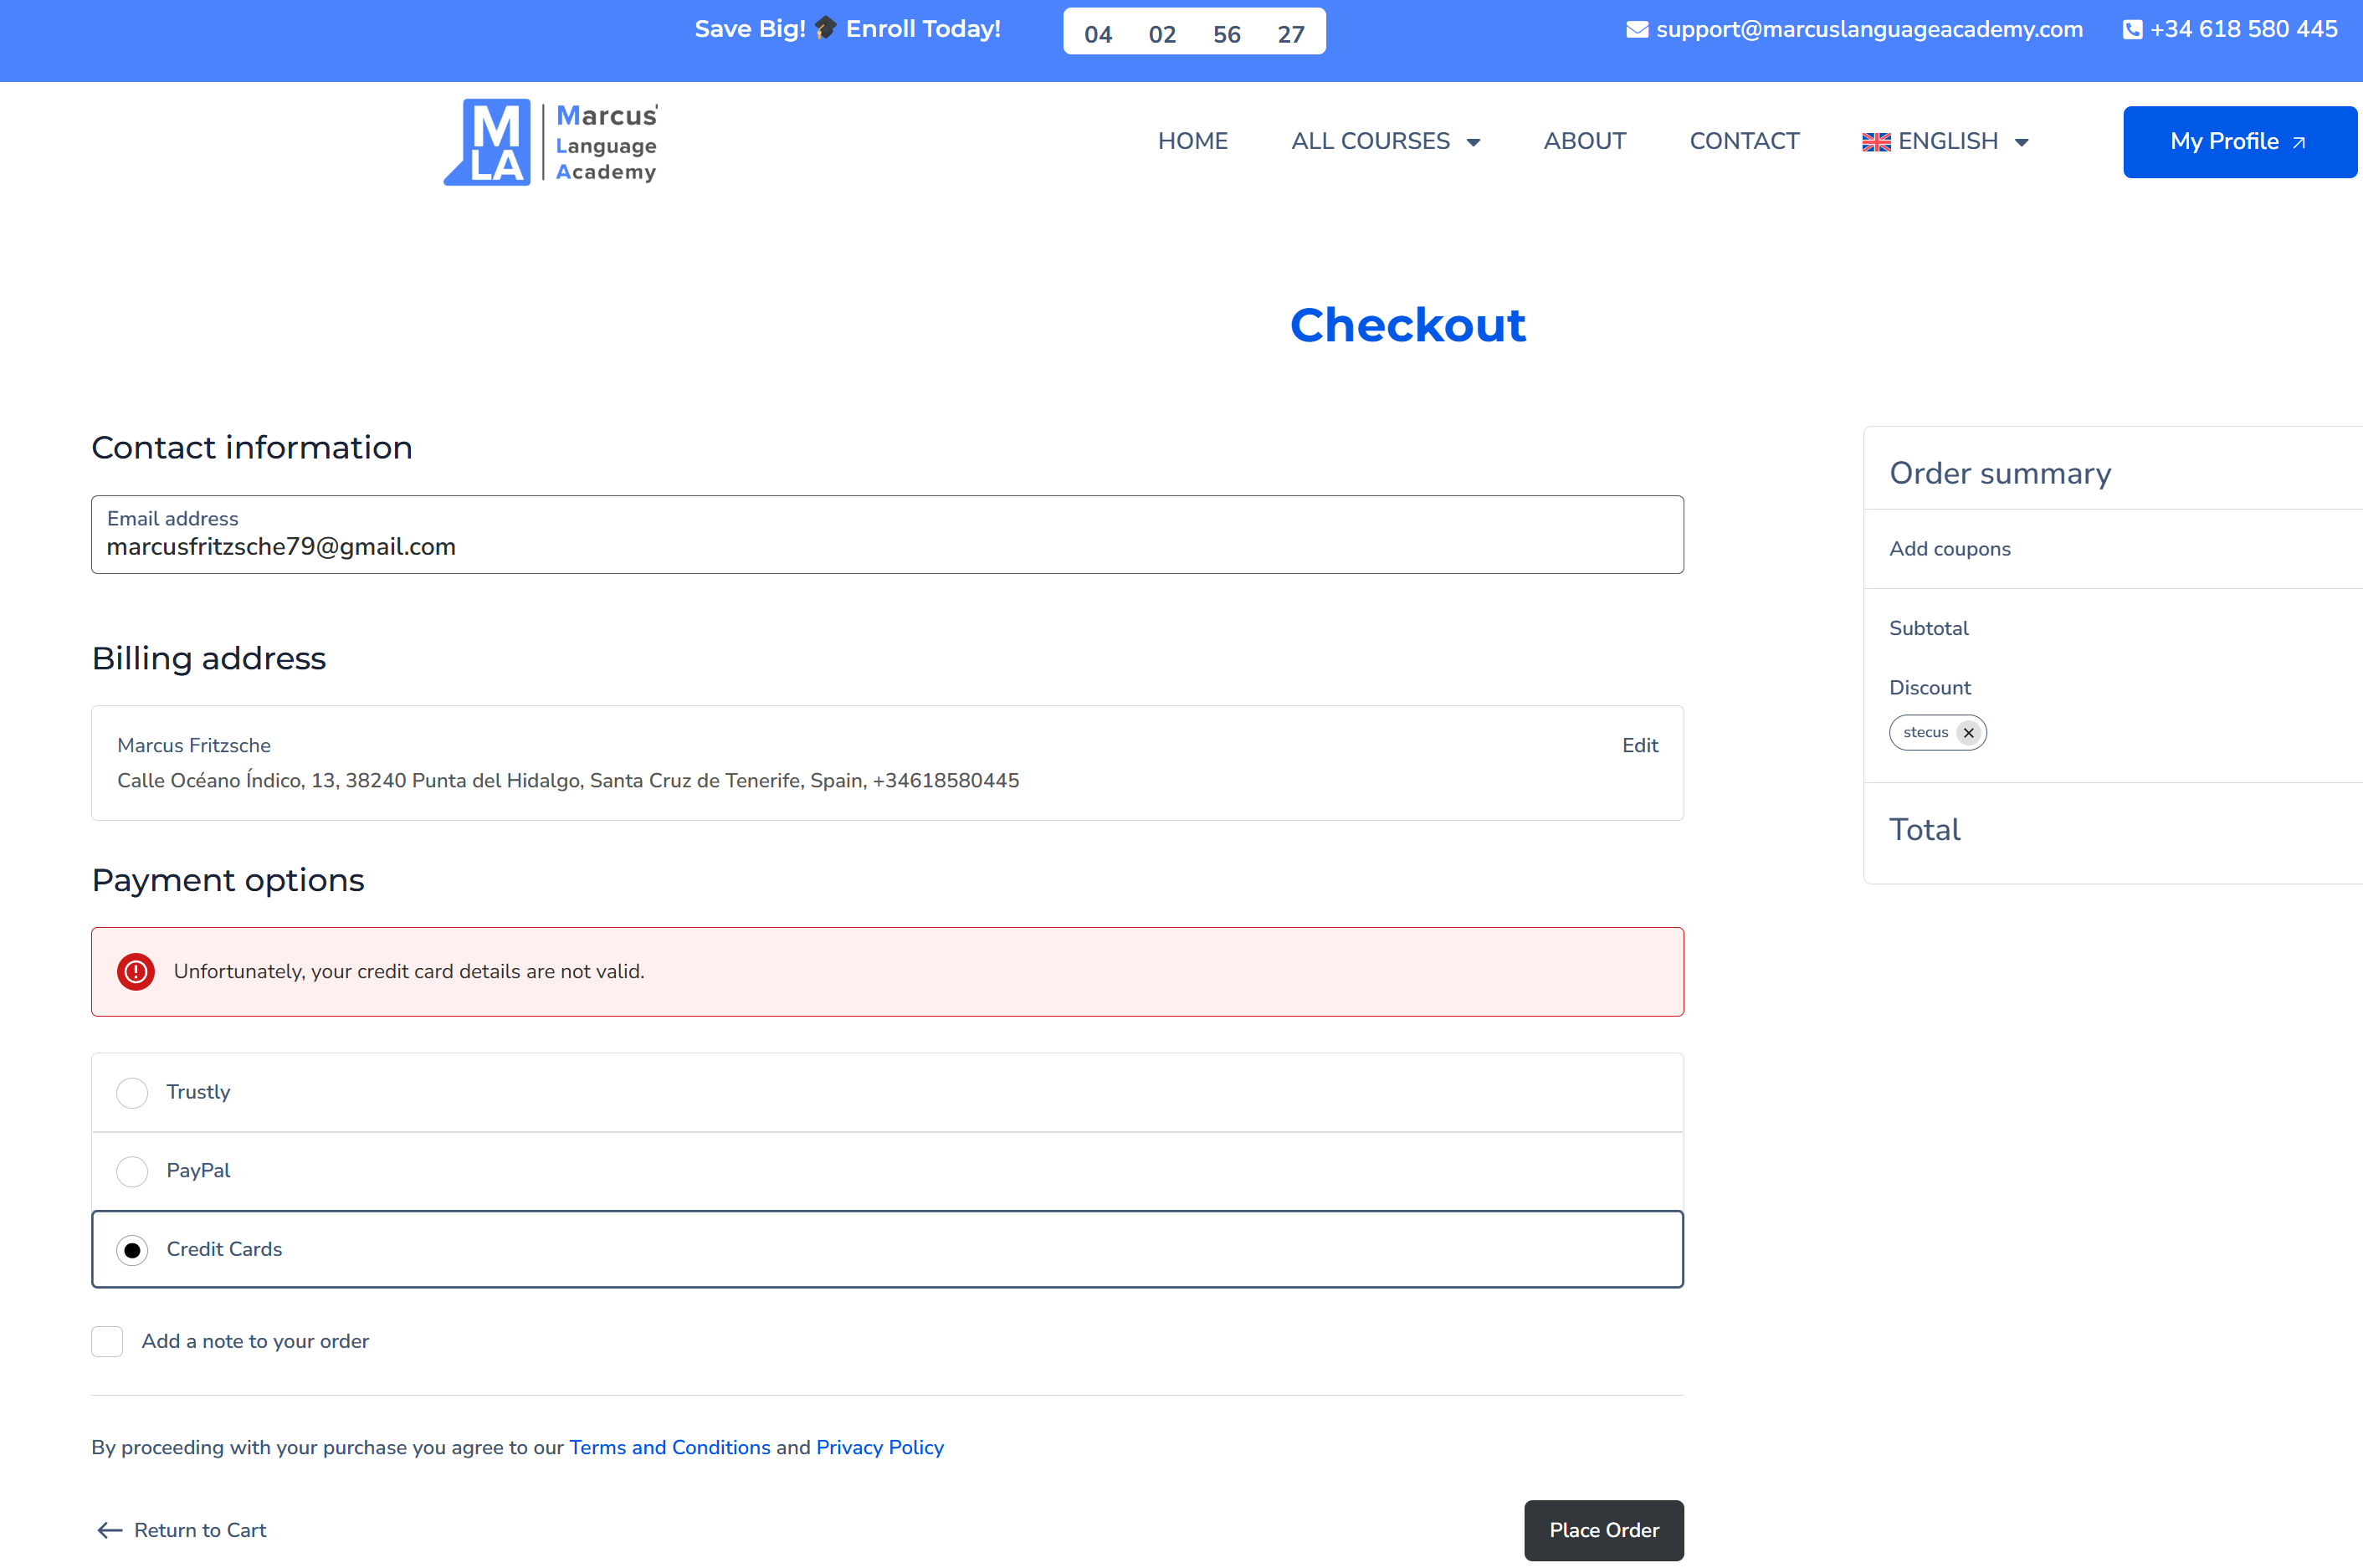This screenshot has height=1568, width=2363.
Task: Expand the All Courses dropdown menu
Action: point(1385,142)
